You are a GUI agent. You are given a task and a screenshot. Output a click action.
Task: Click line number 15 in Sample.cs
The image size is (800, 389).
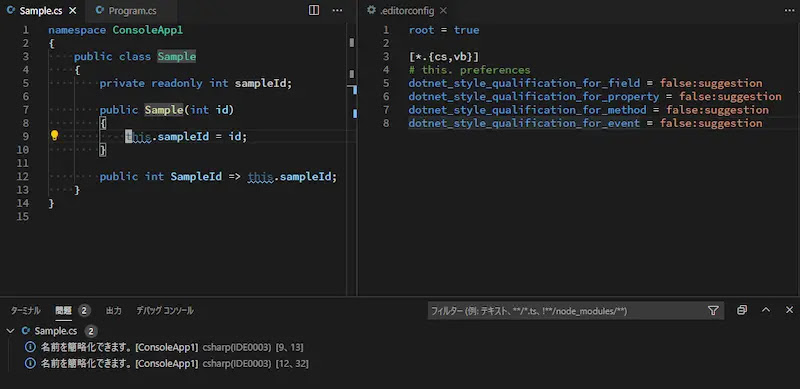point(22,216)
